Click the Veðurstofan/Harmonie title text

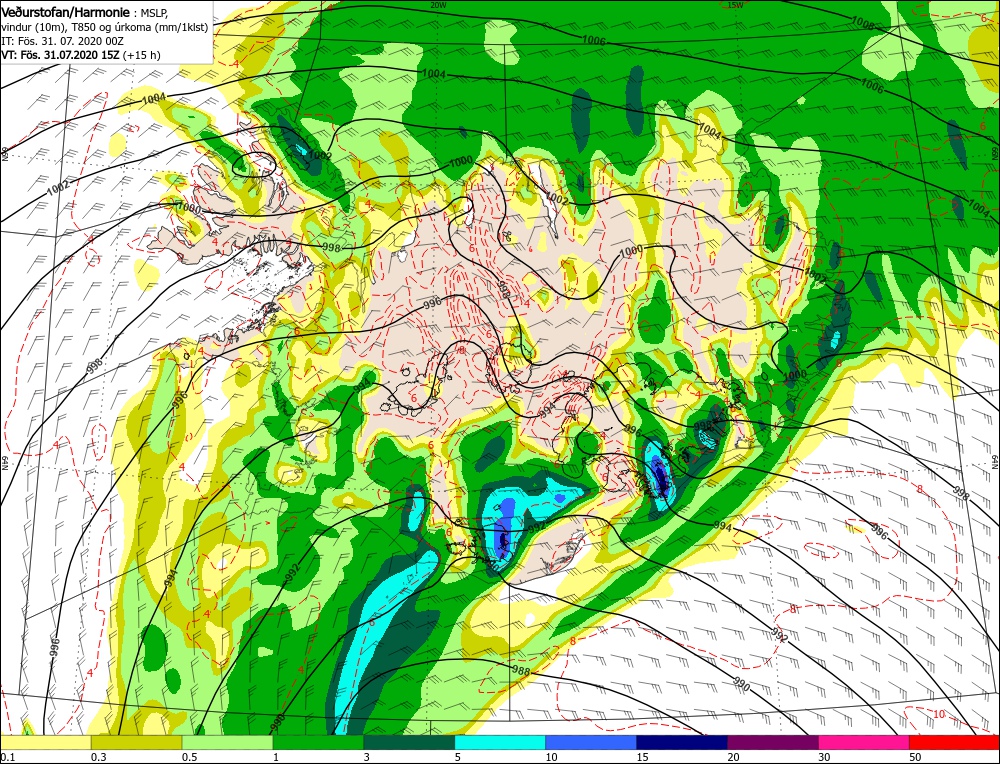pyautogui.click(x=67, y=13)
